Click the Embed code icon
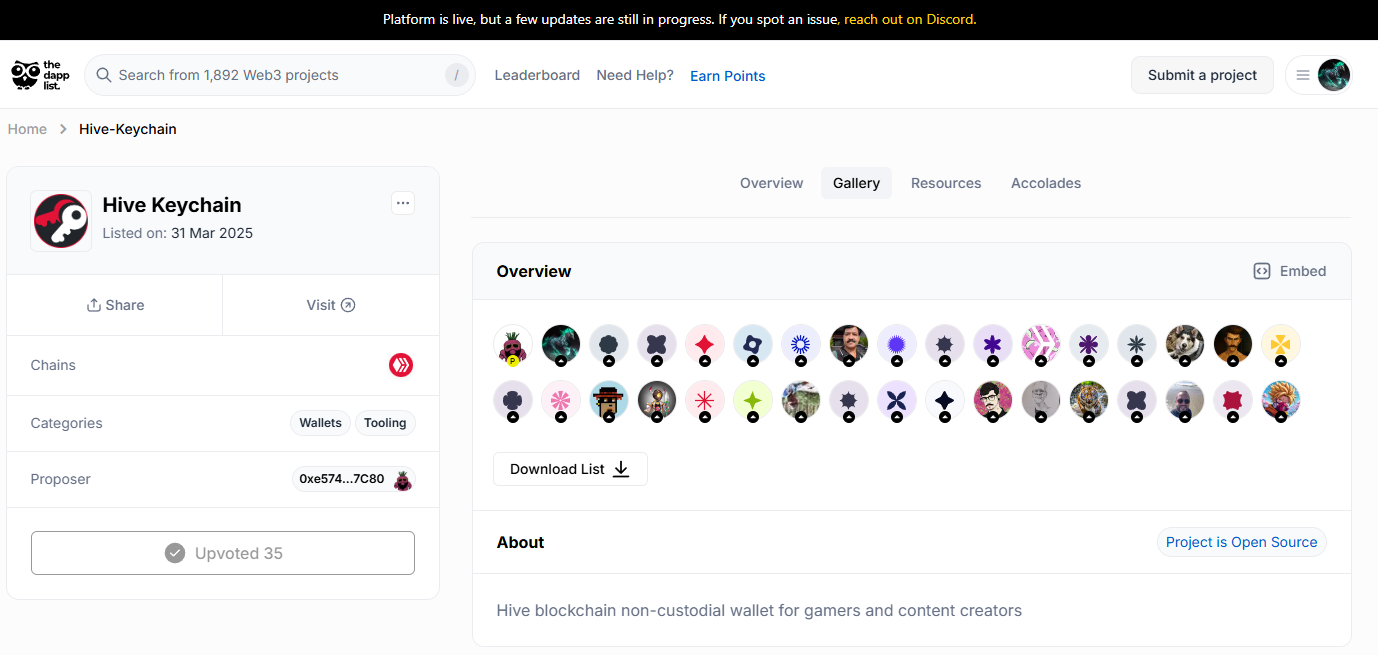This screenshot has height=655, width=1378. point(1262,271)
